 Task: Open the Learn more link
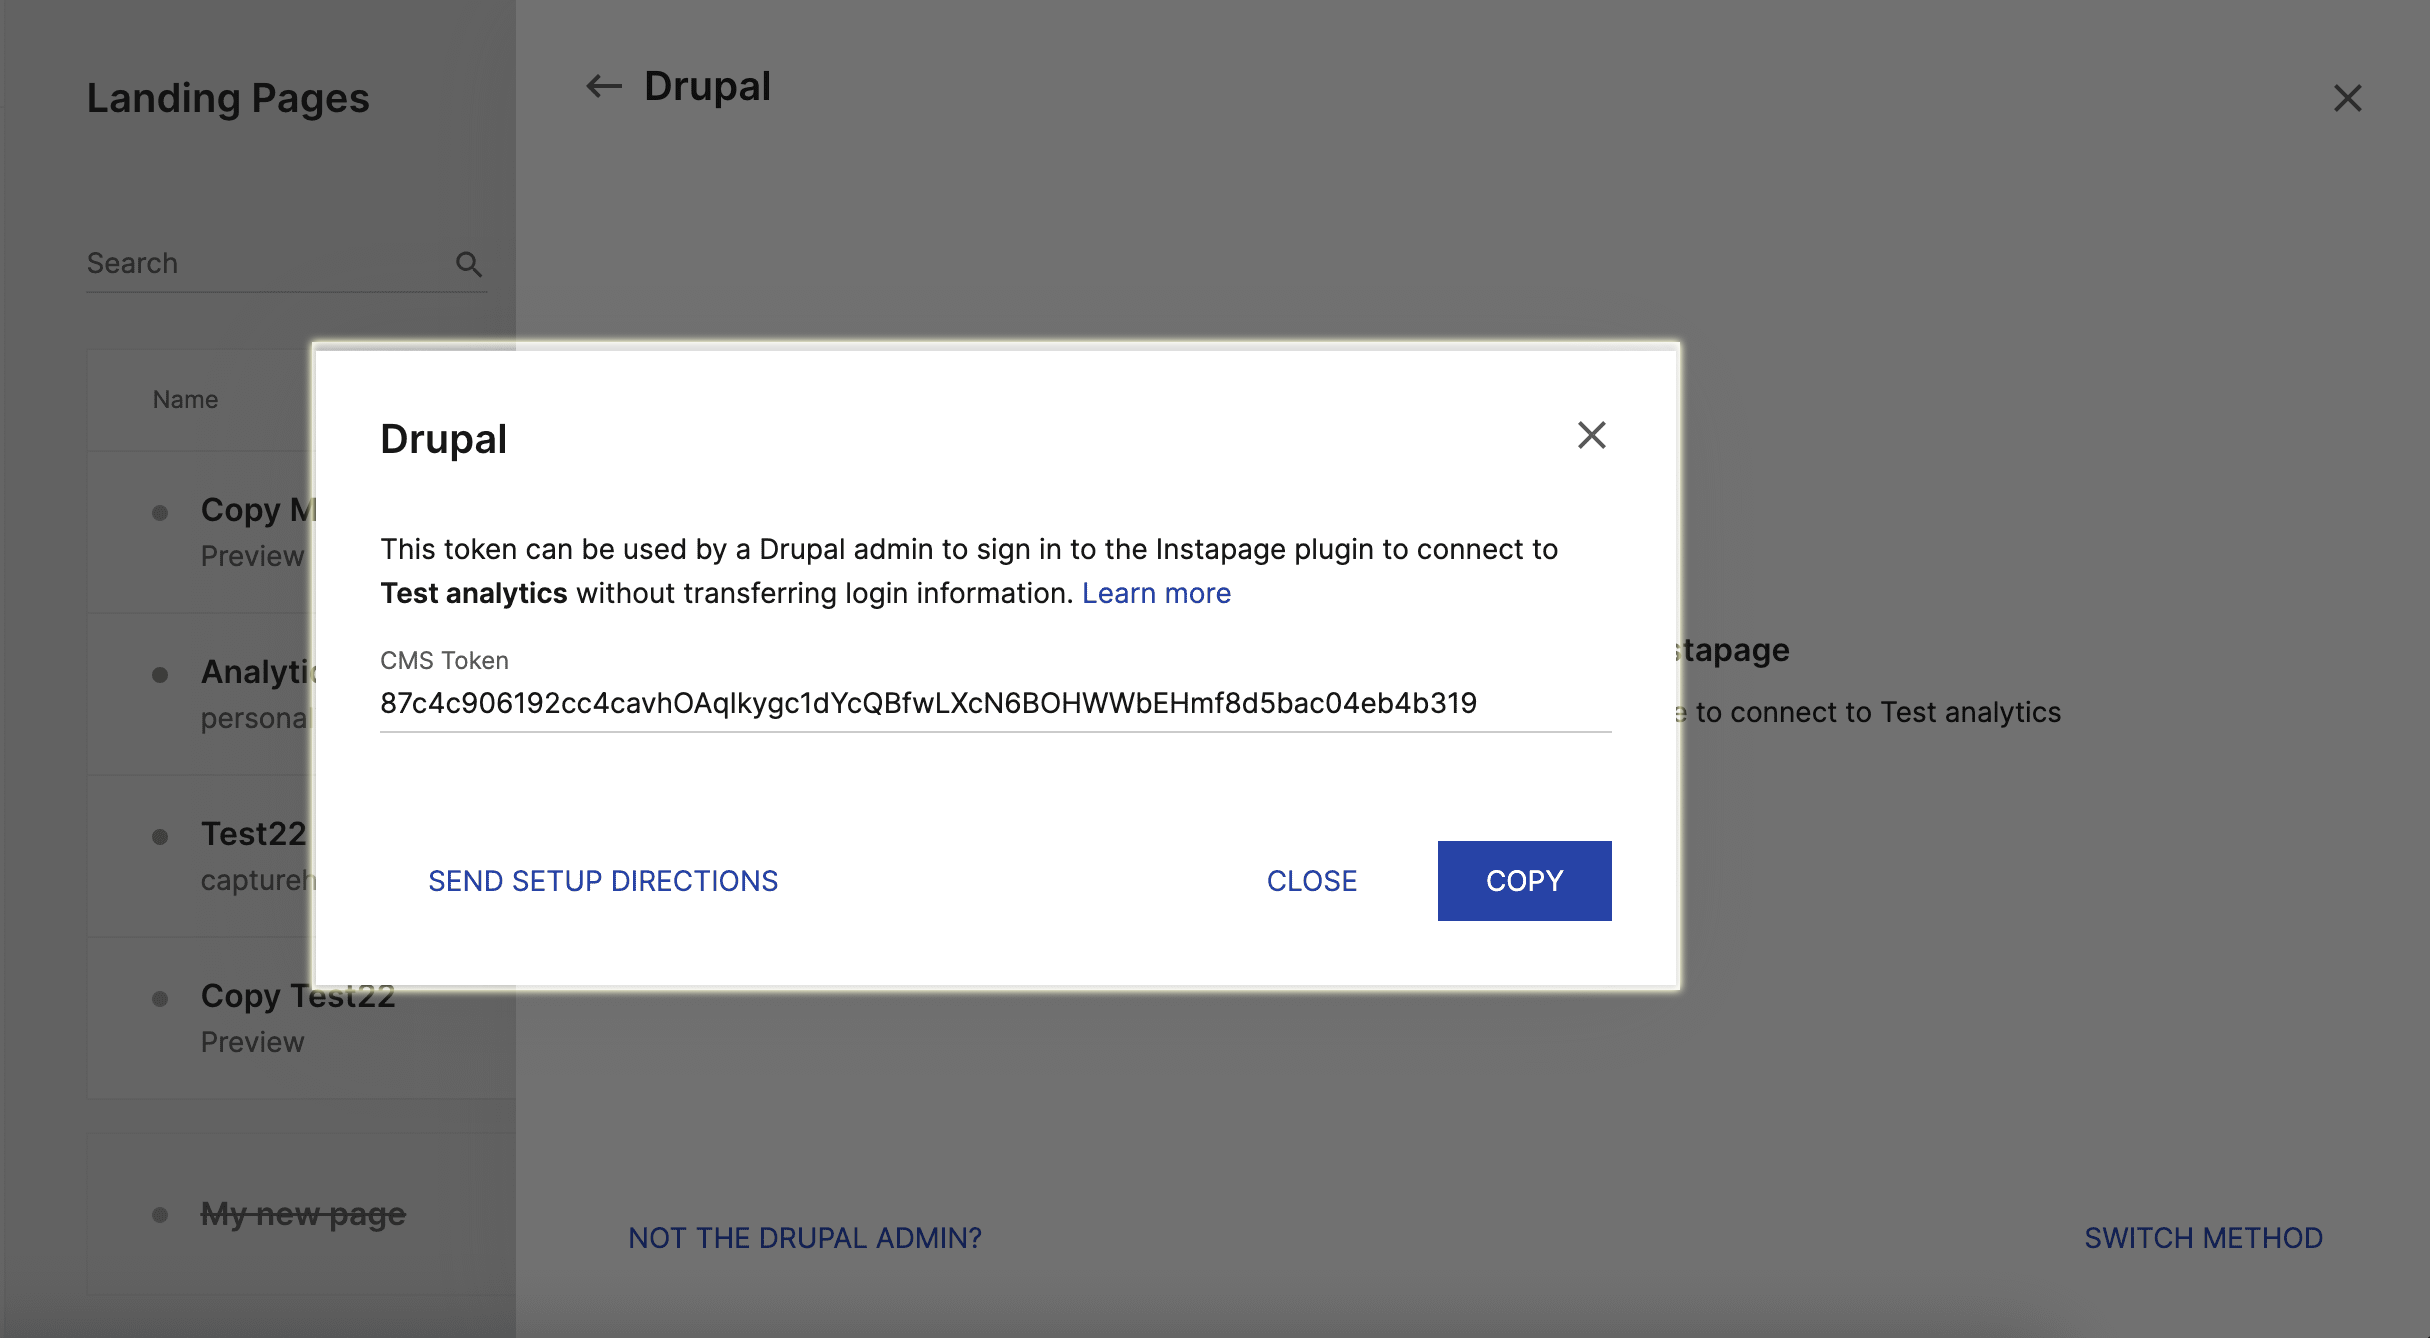(x=1156, y=592)
